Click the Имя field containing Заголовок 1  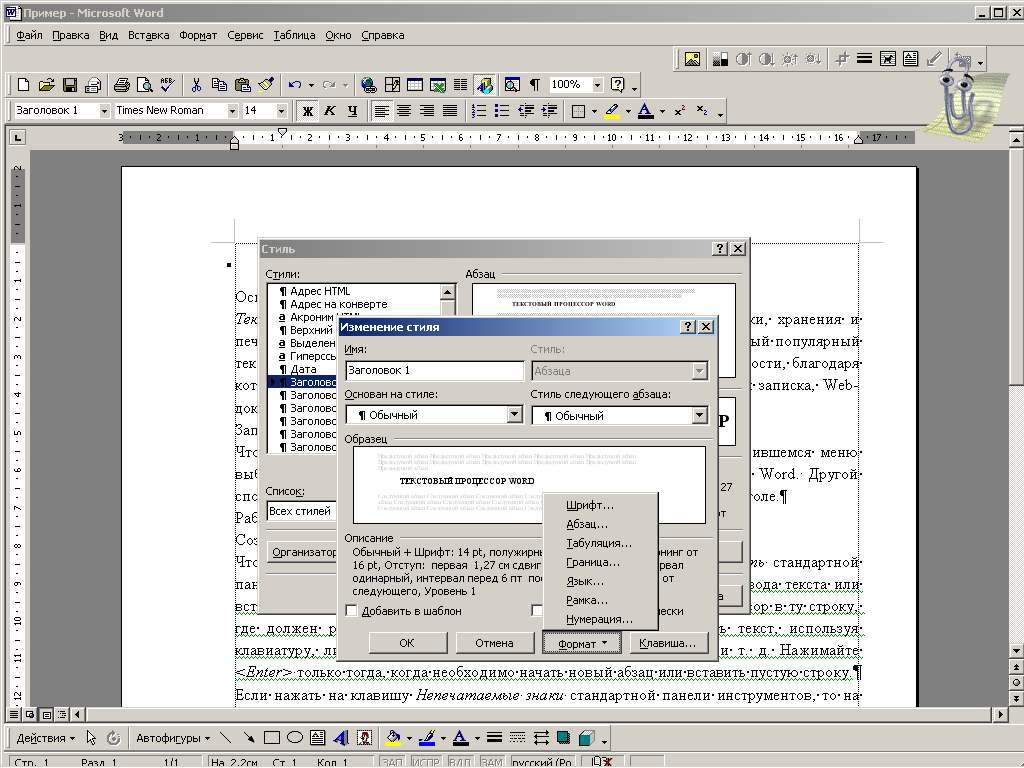[434, 370]
